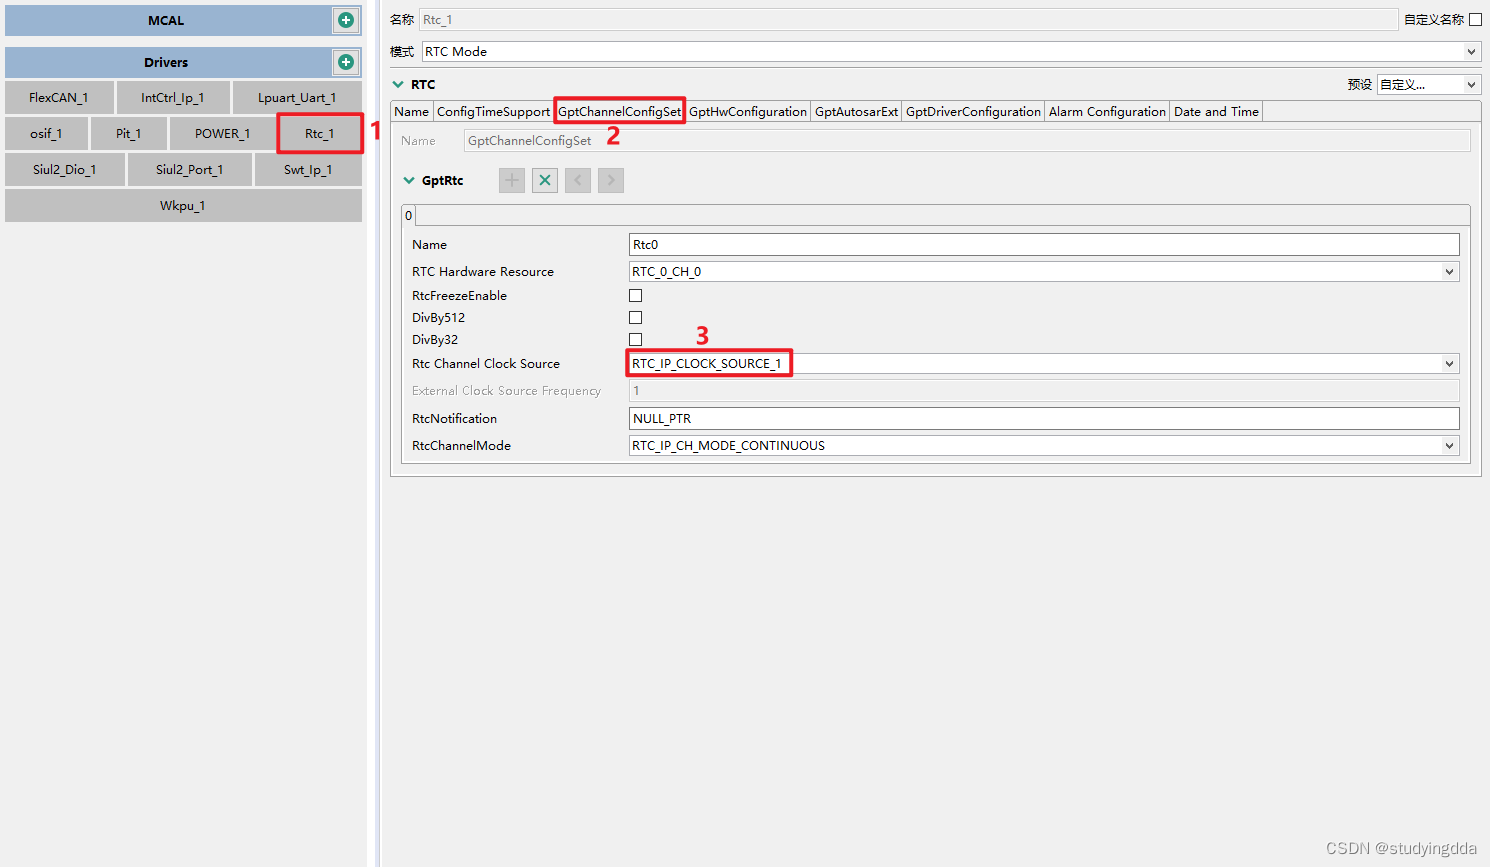Select the Swt_Ip_1 driver

coord(308,170)
